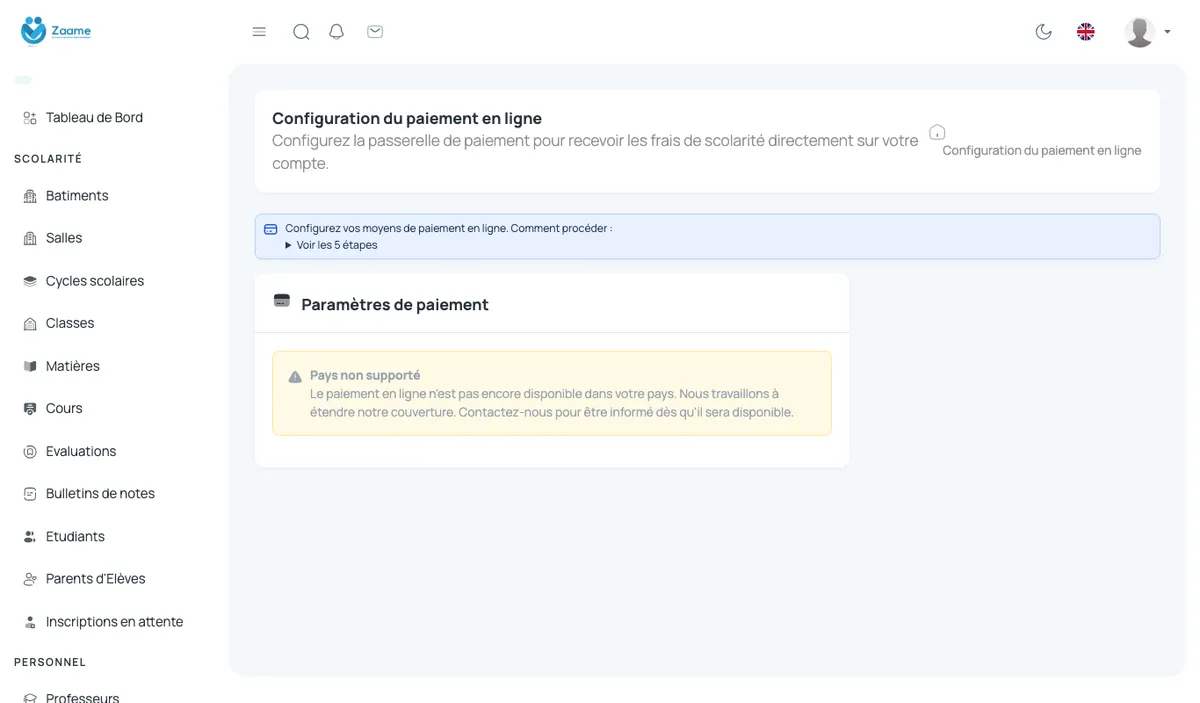Viewport: 1200px width, 703px height.
Task: Open the user avatar menu
Action: point(1140,32)
